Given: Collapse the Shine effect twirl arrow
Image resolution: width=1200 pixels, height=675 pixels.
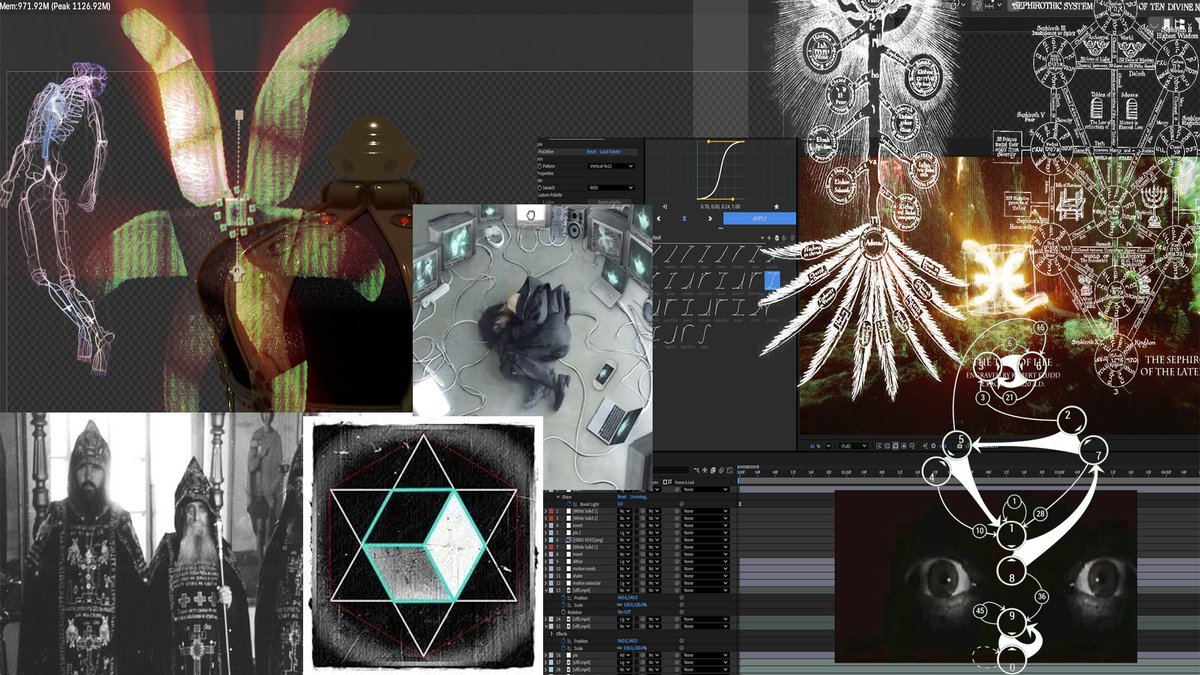Looking at the screenshot, I should 558,497.
